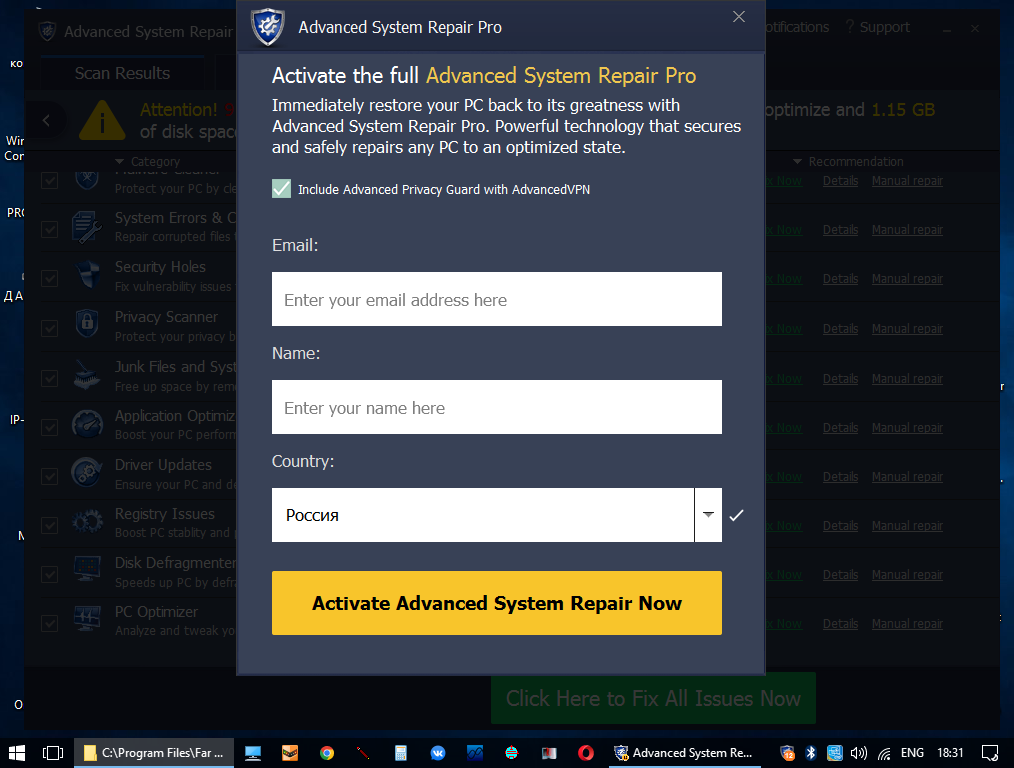This screenshot has height=768, width=1014.
Task: Click the network tray icon
Action: [x=884, y=752]
